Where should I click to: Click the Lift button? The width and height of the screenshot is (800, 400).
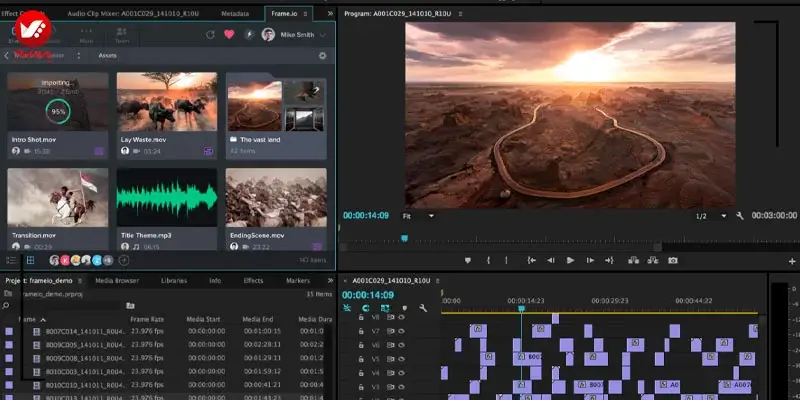634,260
